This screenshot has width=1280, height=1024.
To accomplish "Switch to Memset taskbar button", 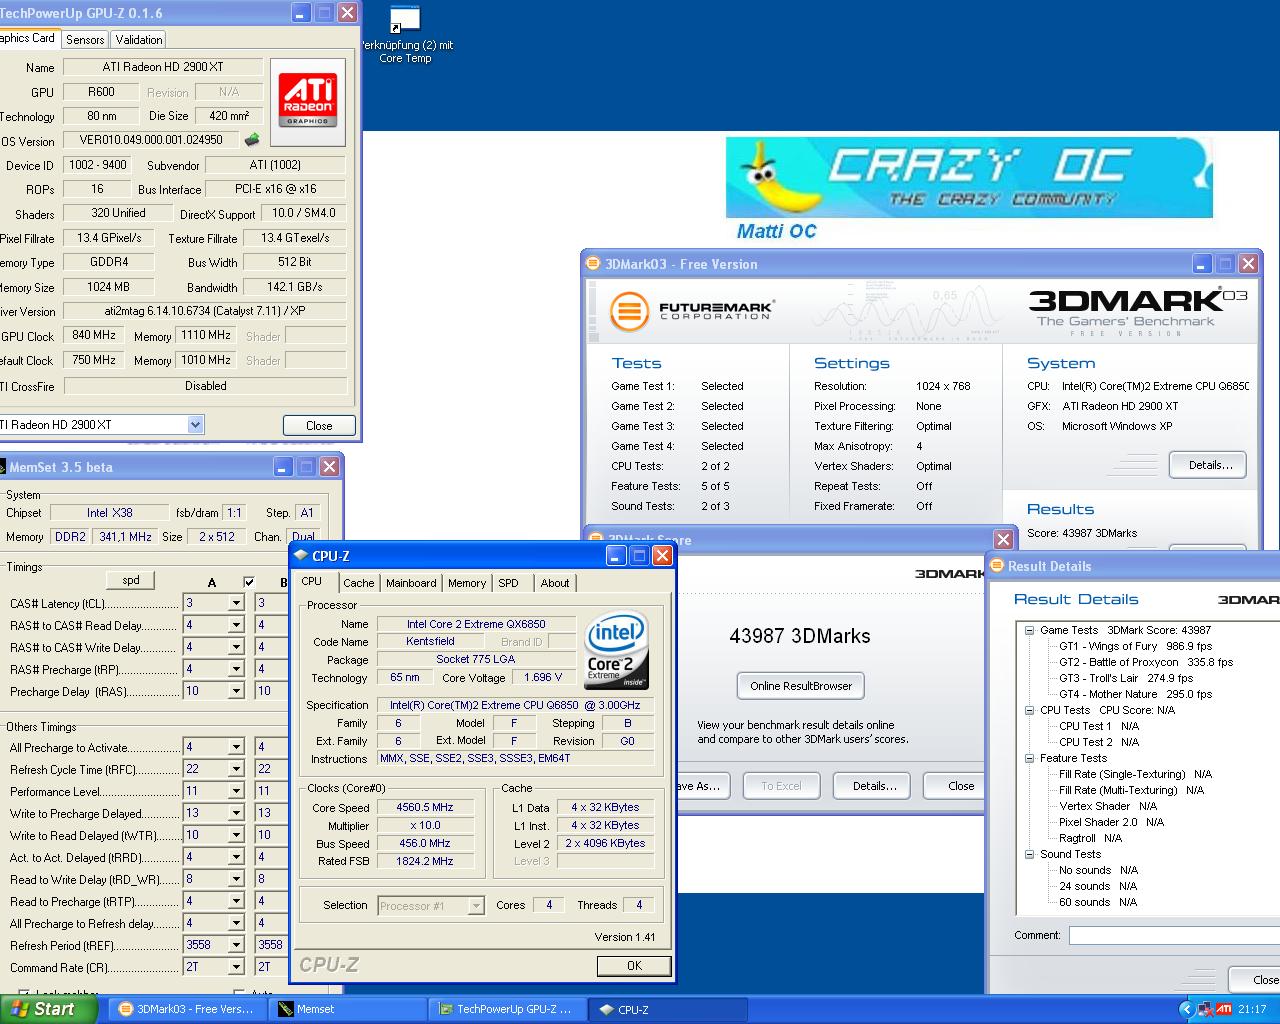I will (x=348, y=1009).
